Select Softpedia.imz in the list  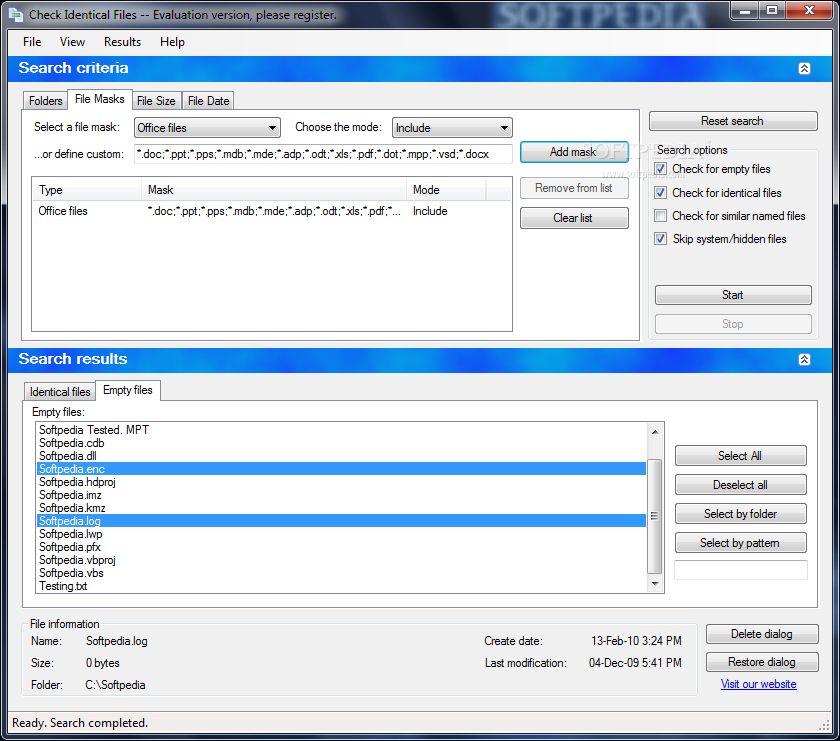[342, 495]
